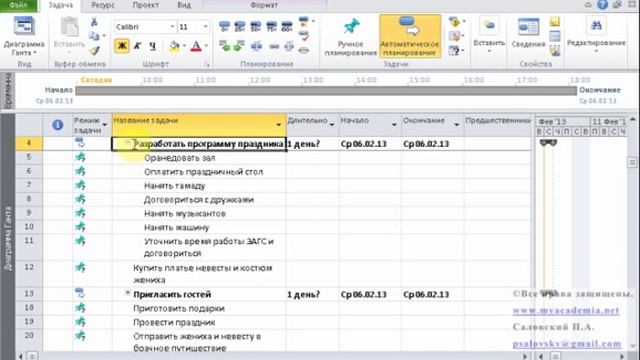Click the vertical scrollbar thumb

[x=632, y=162]
